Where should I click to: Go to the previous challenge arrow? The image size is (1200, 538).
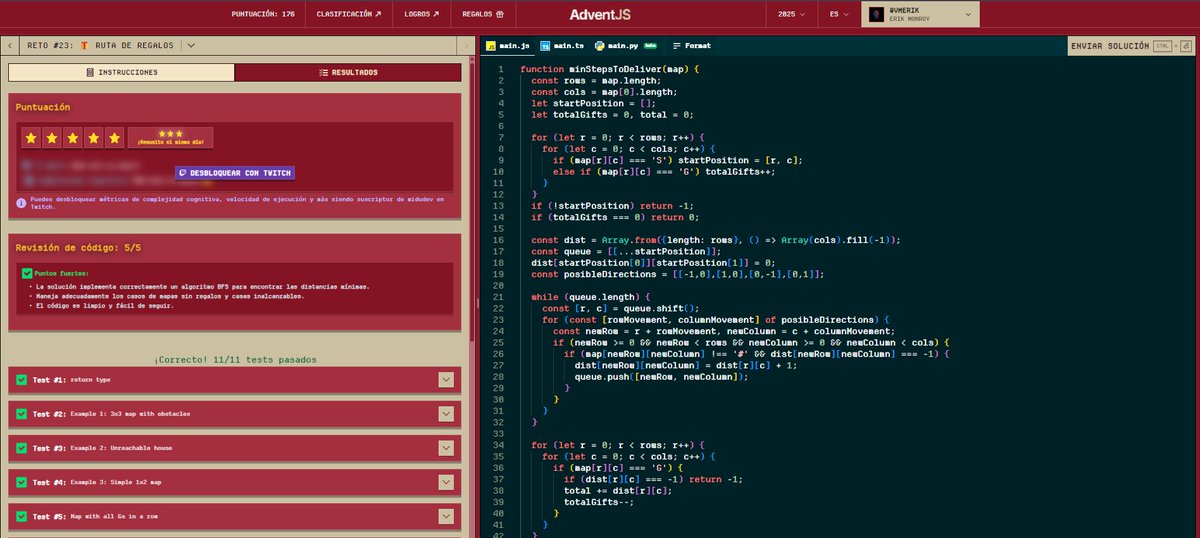(9, 45)
